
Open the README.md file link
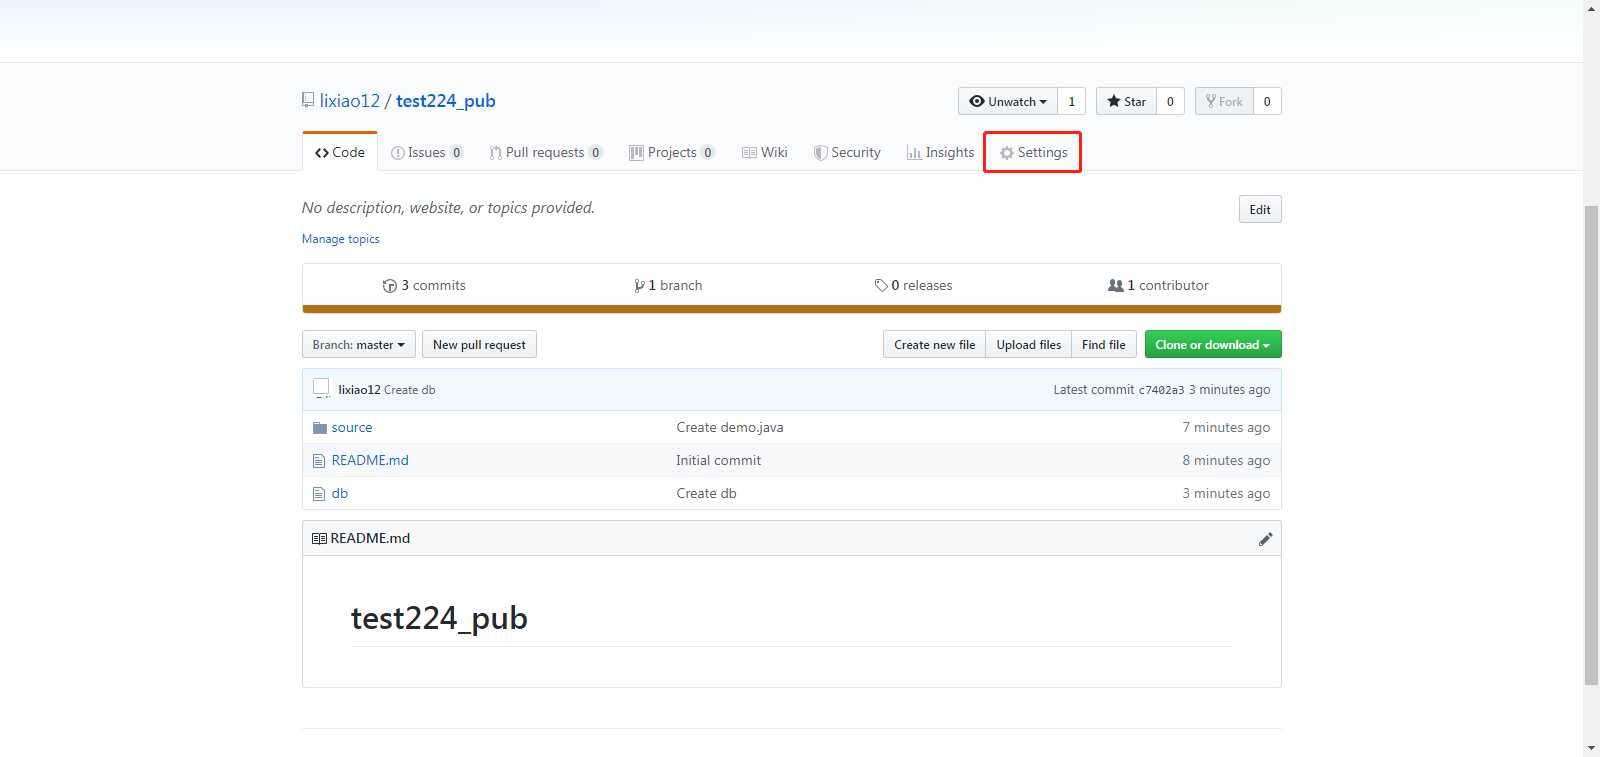(370, 460)
